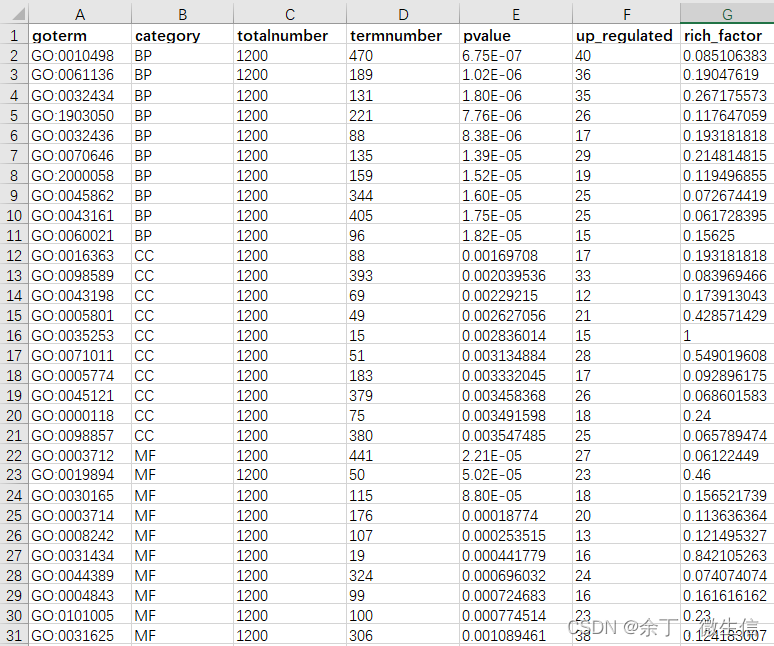The height and width of the screenshot is (646, 774).
Task: Click the termnumber header cell
Action: 403,35
